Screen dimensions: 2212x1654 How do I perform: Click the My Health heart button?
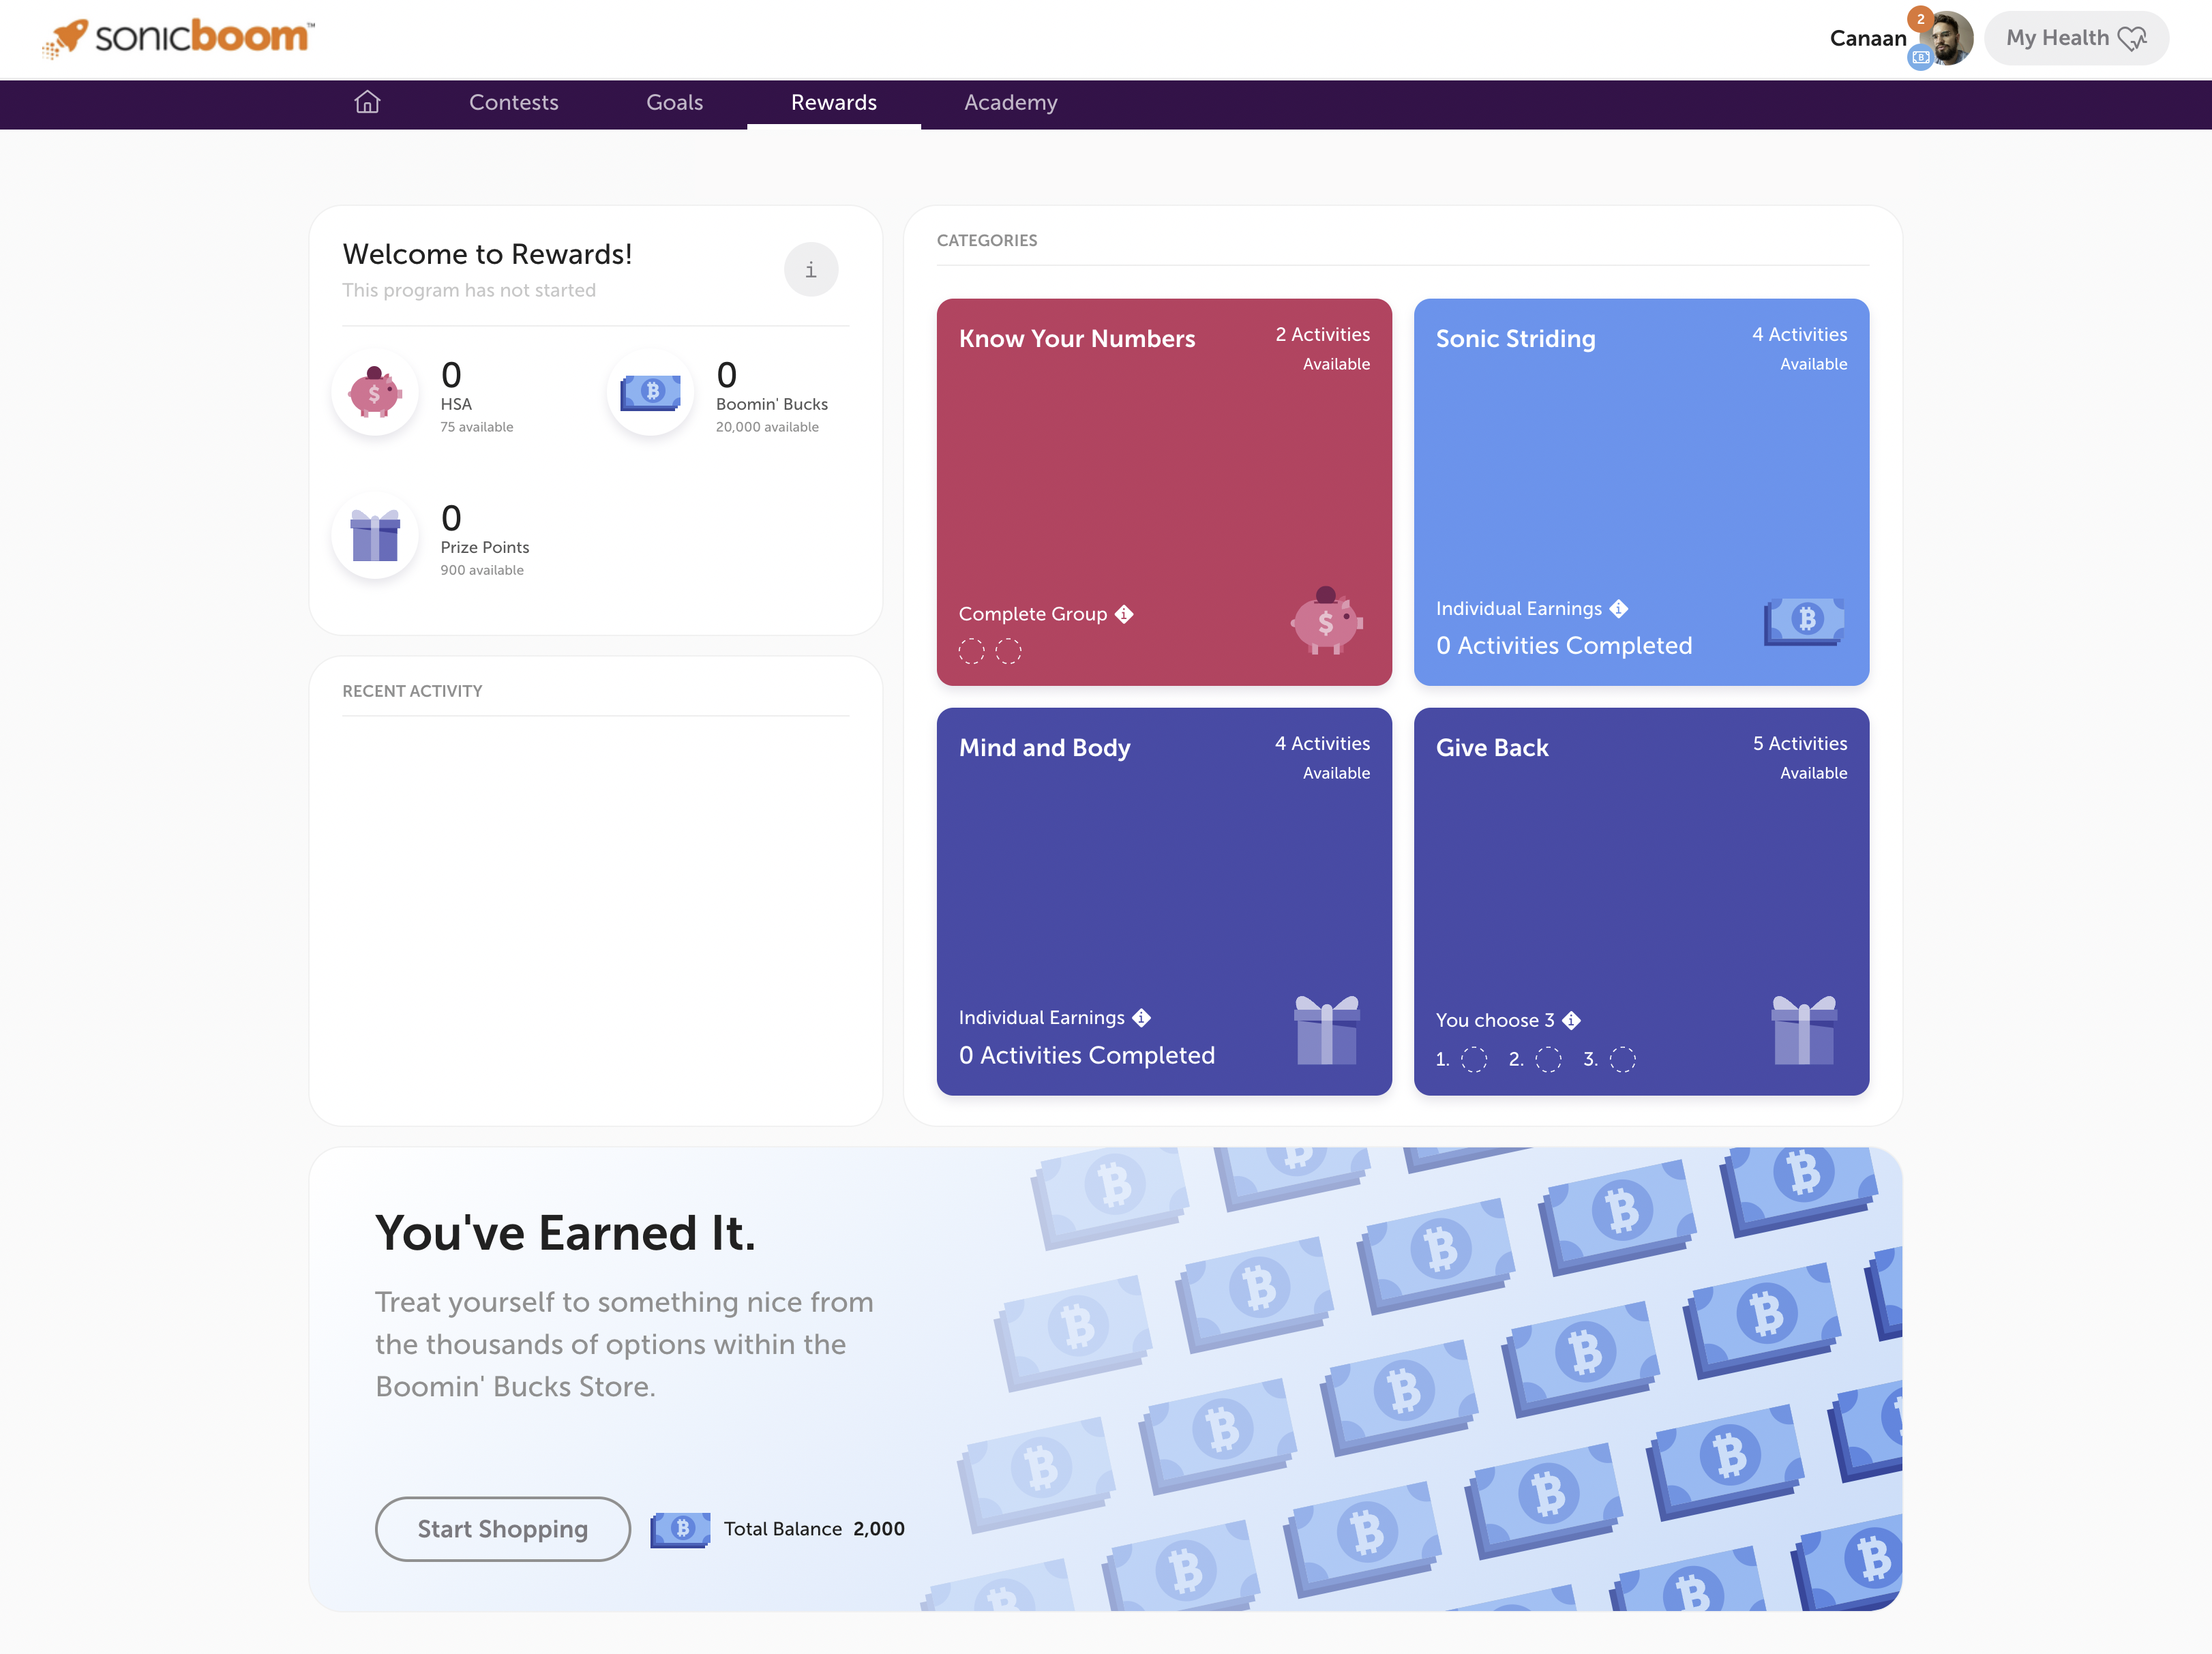tap(2078, 38)
